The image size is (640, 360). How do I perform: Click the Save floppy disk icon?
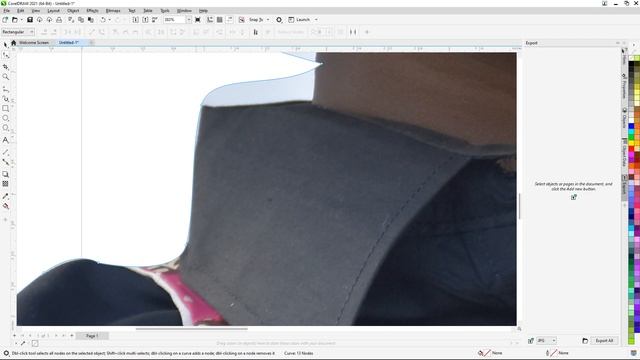pos(30,20)
